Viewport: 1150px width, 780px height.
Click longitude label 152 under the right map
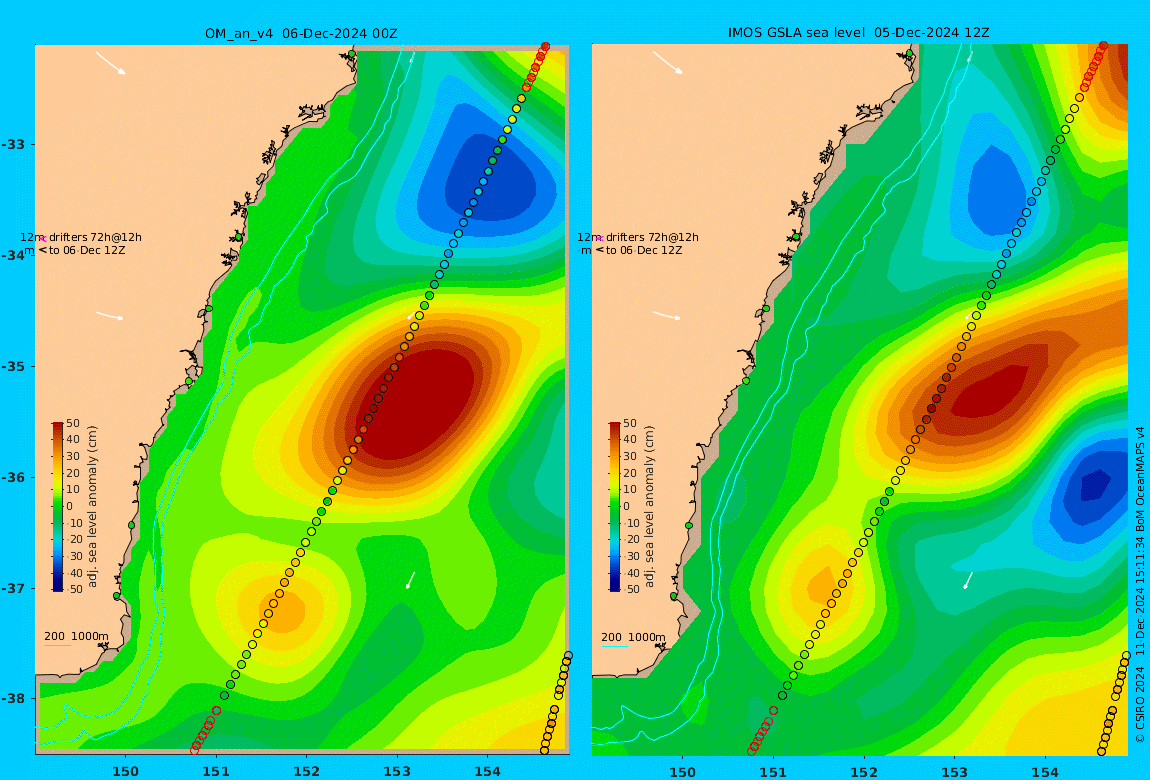tap(863, 771)
